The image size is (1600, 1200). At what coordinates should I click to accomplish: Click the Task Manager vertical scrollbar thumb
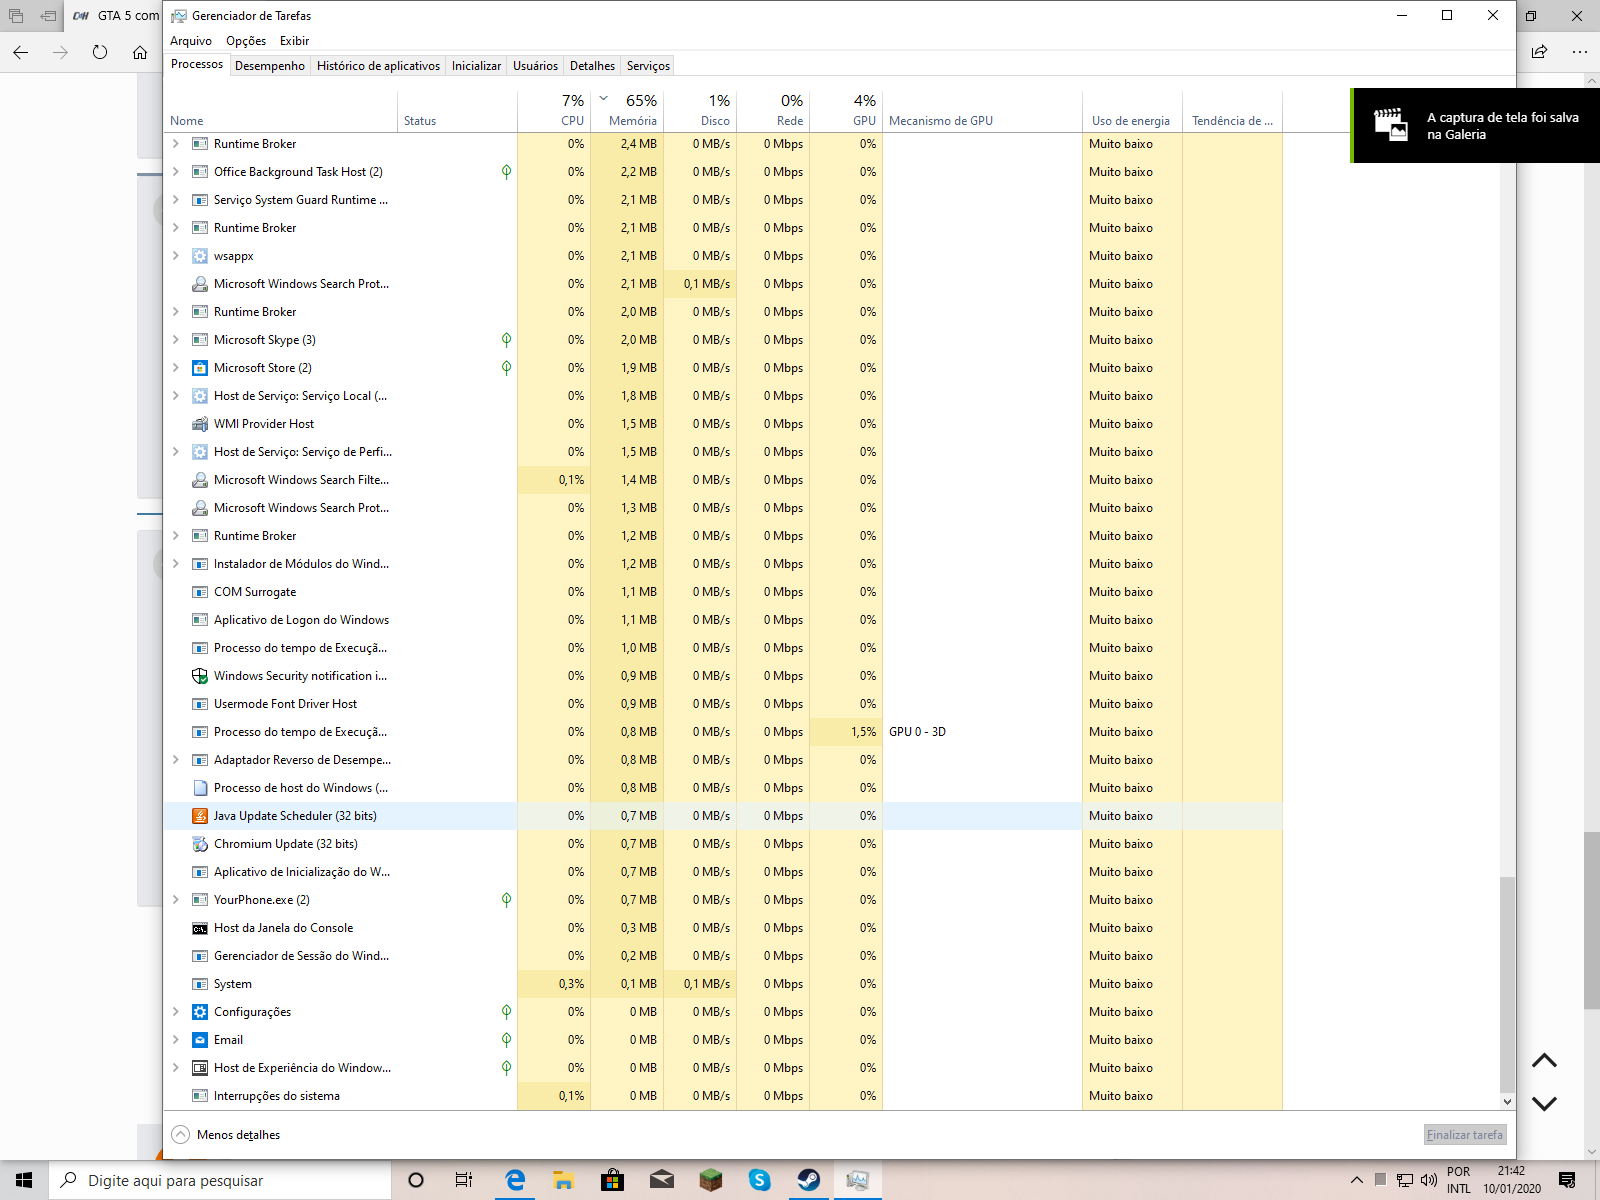point(1507,985)
